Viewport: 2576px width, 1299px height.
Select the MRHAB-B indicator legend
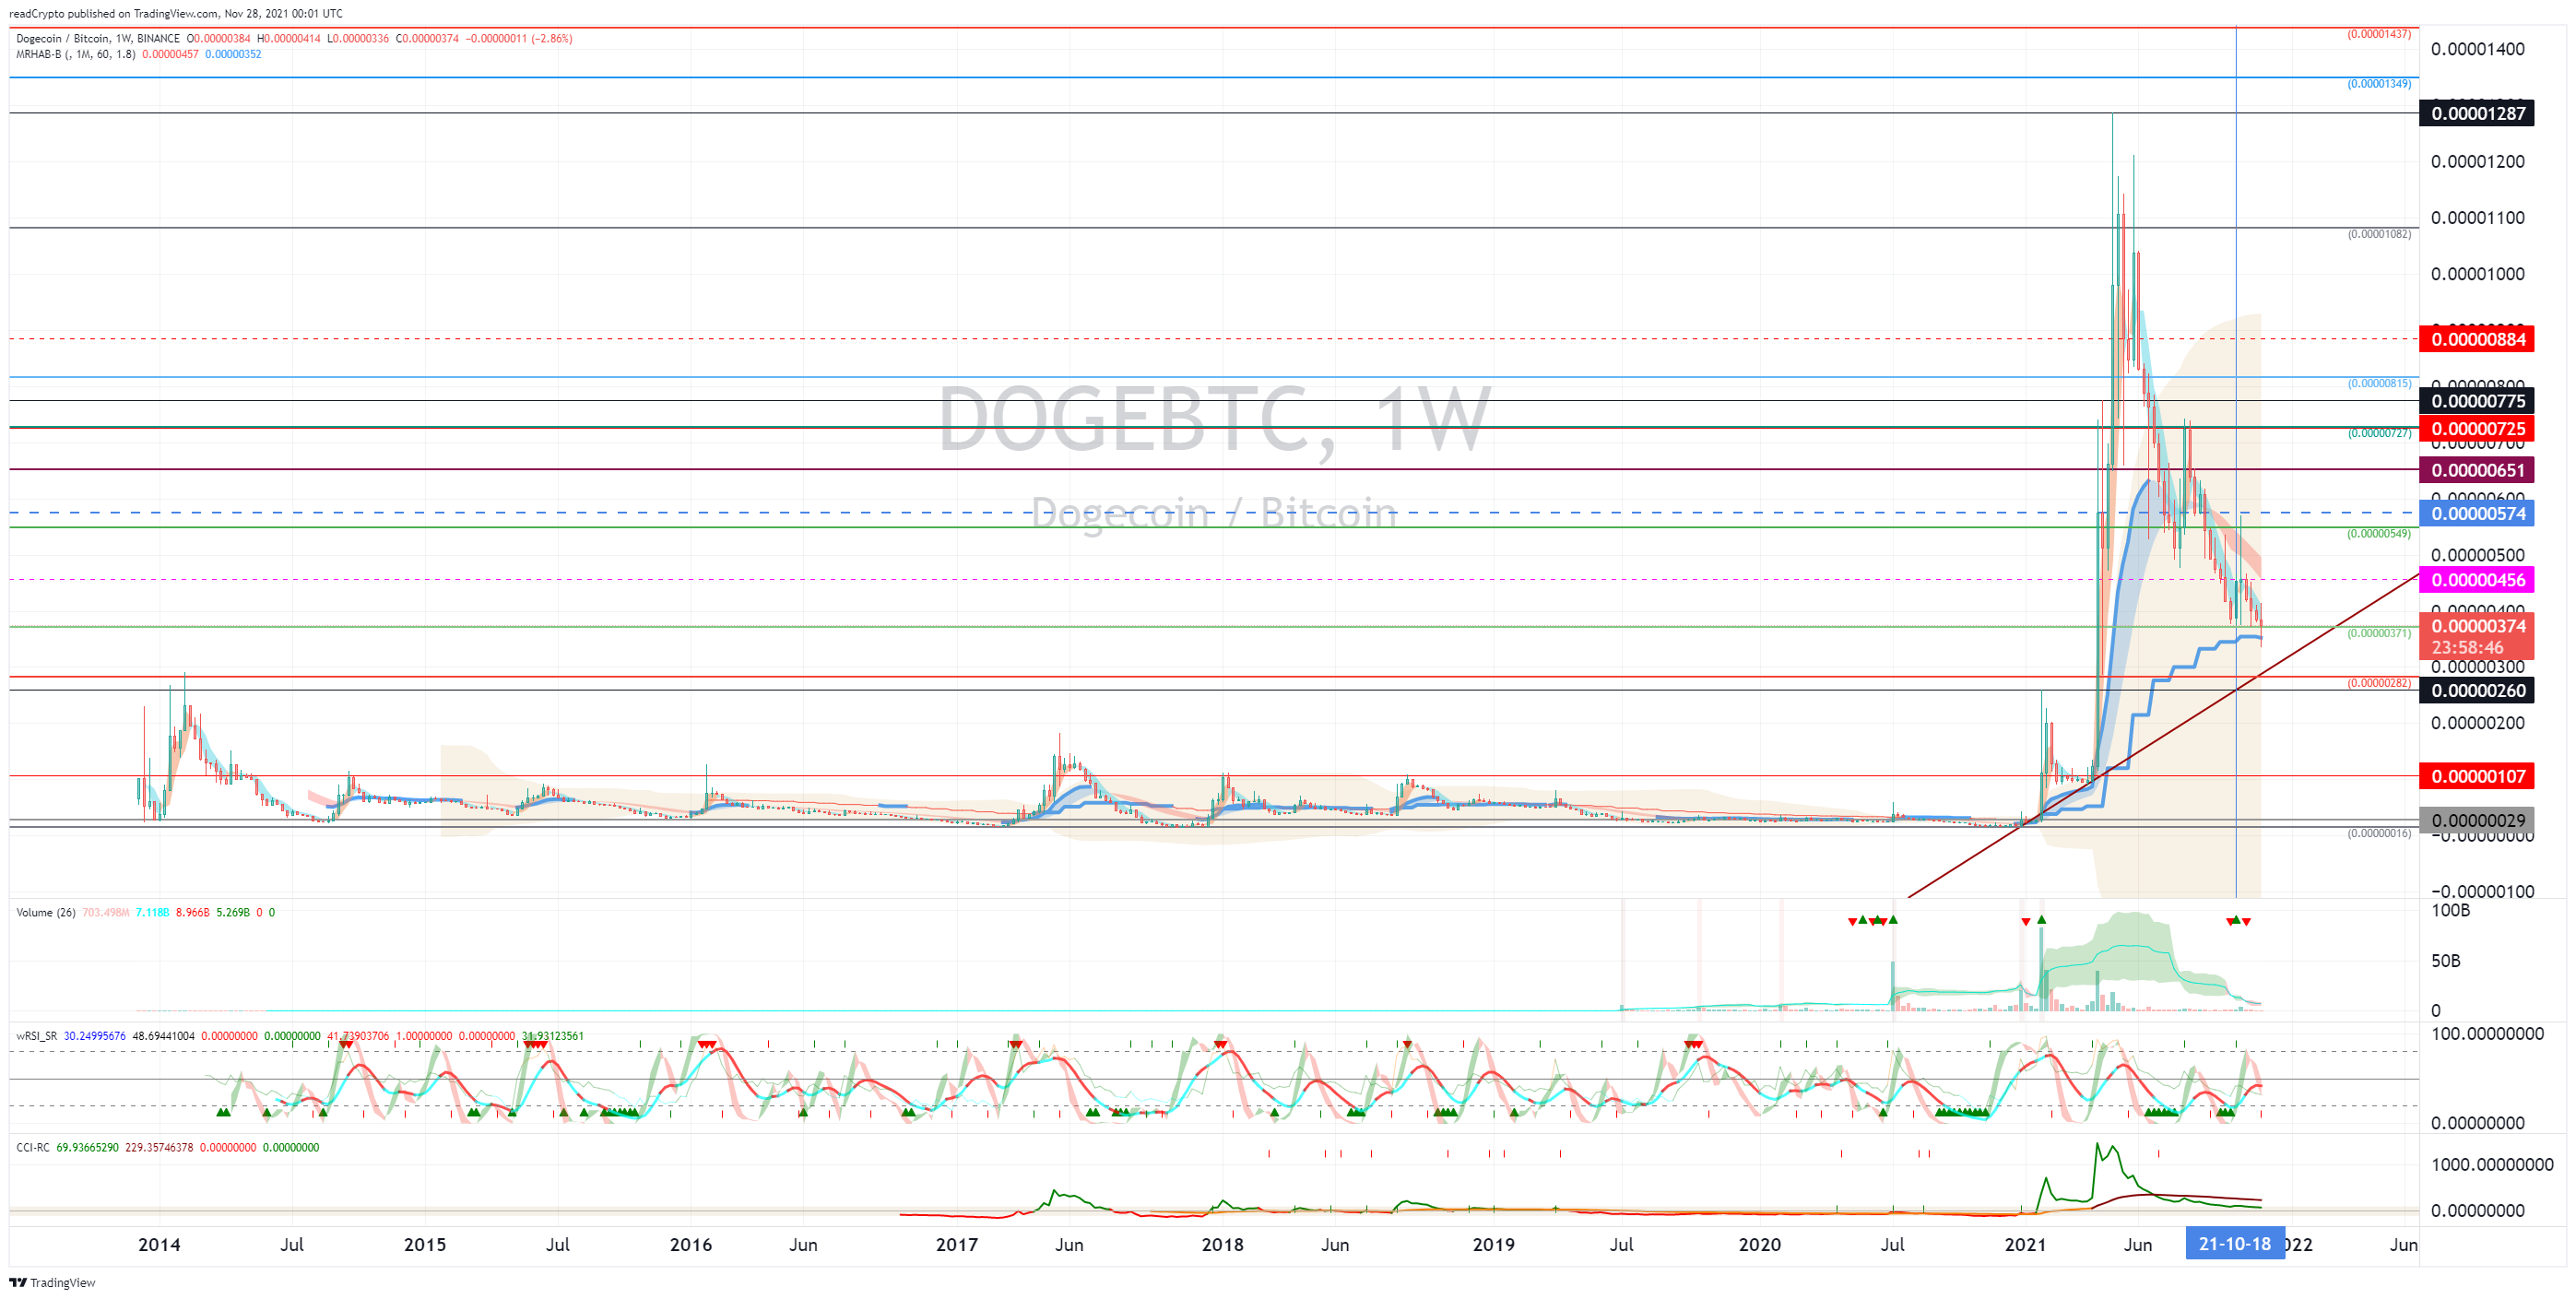click(76, 54)
